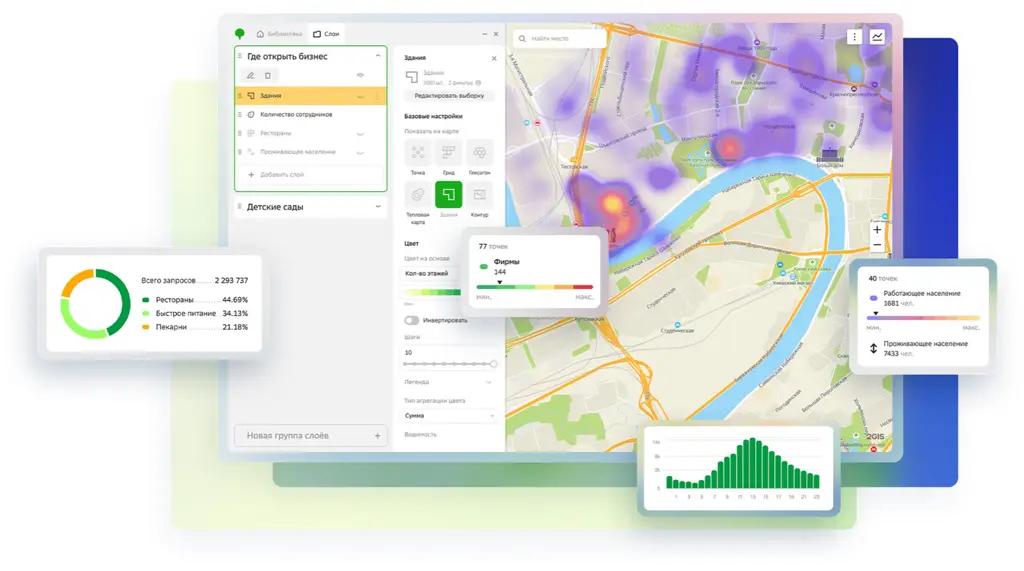Open the Библиотека tab

point(279,34)
